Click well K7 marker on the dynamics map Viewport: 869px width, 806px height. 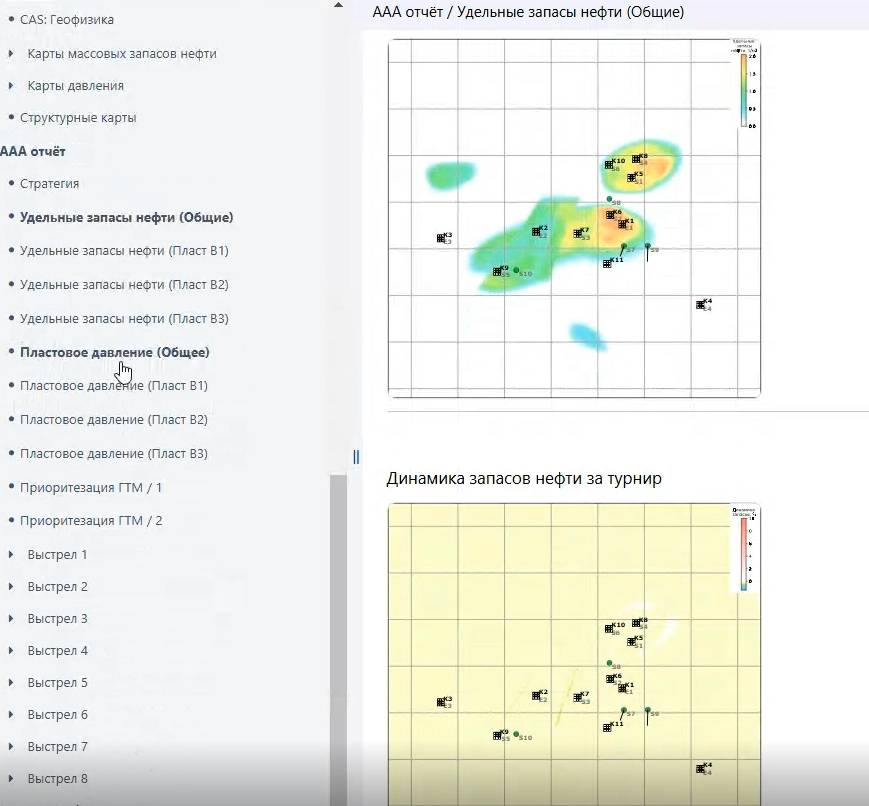pos(577,697)
